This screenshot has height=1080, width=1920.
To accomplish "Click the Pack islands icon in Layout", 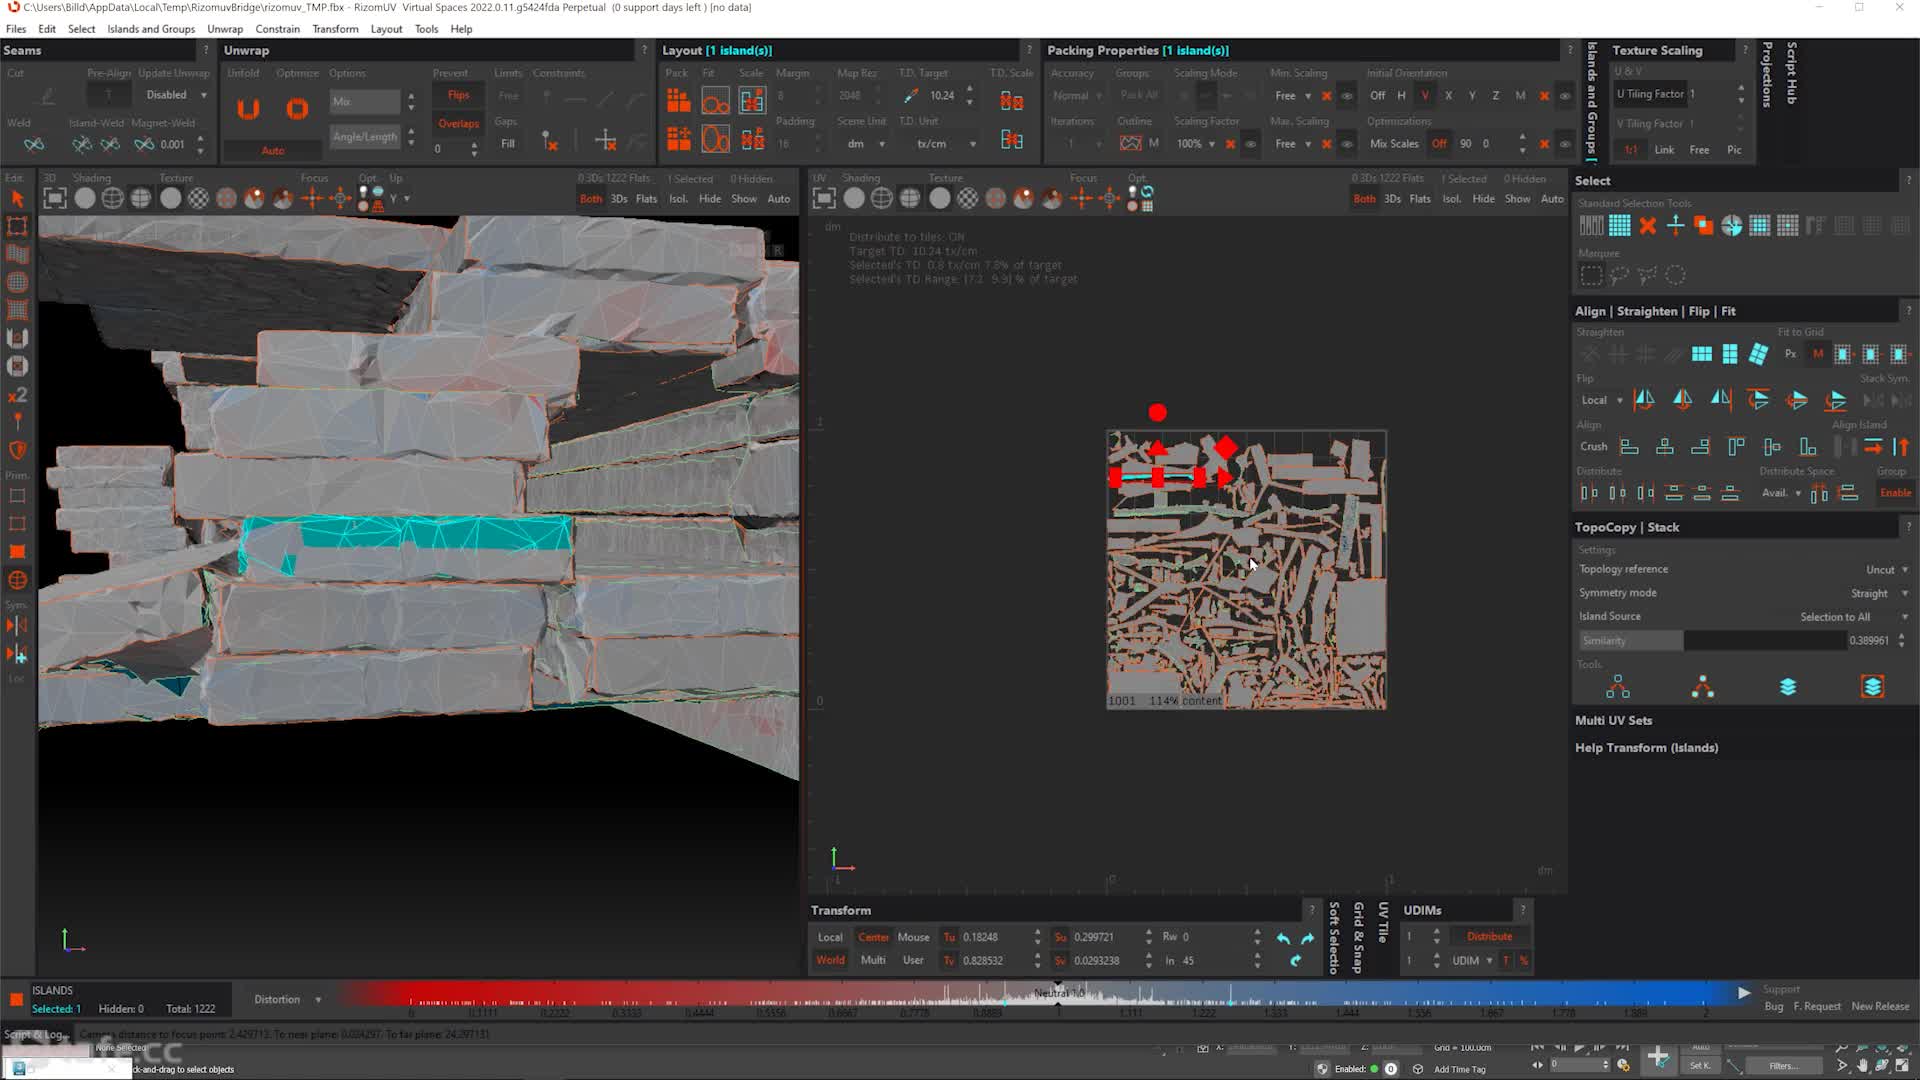I will point(679,100).
